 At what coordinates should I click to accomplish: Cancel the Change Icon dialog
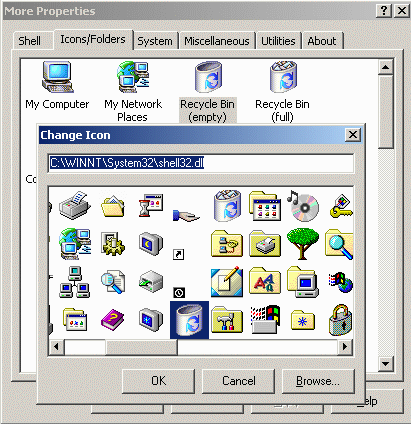pyautogui.click(x=239, y=381)
